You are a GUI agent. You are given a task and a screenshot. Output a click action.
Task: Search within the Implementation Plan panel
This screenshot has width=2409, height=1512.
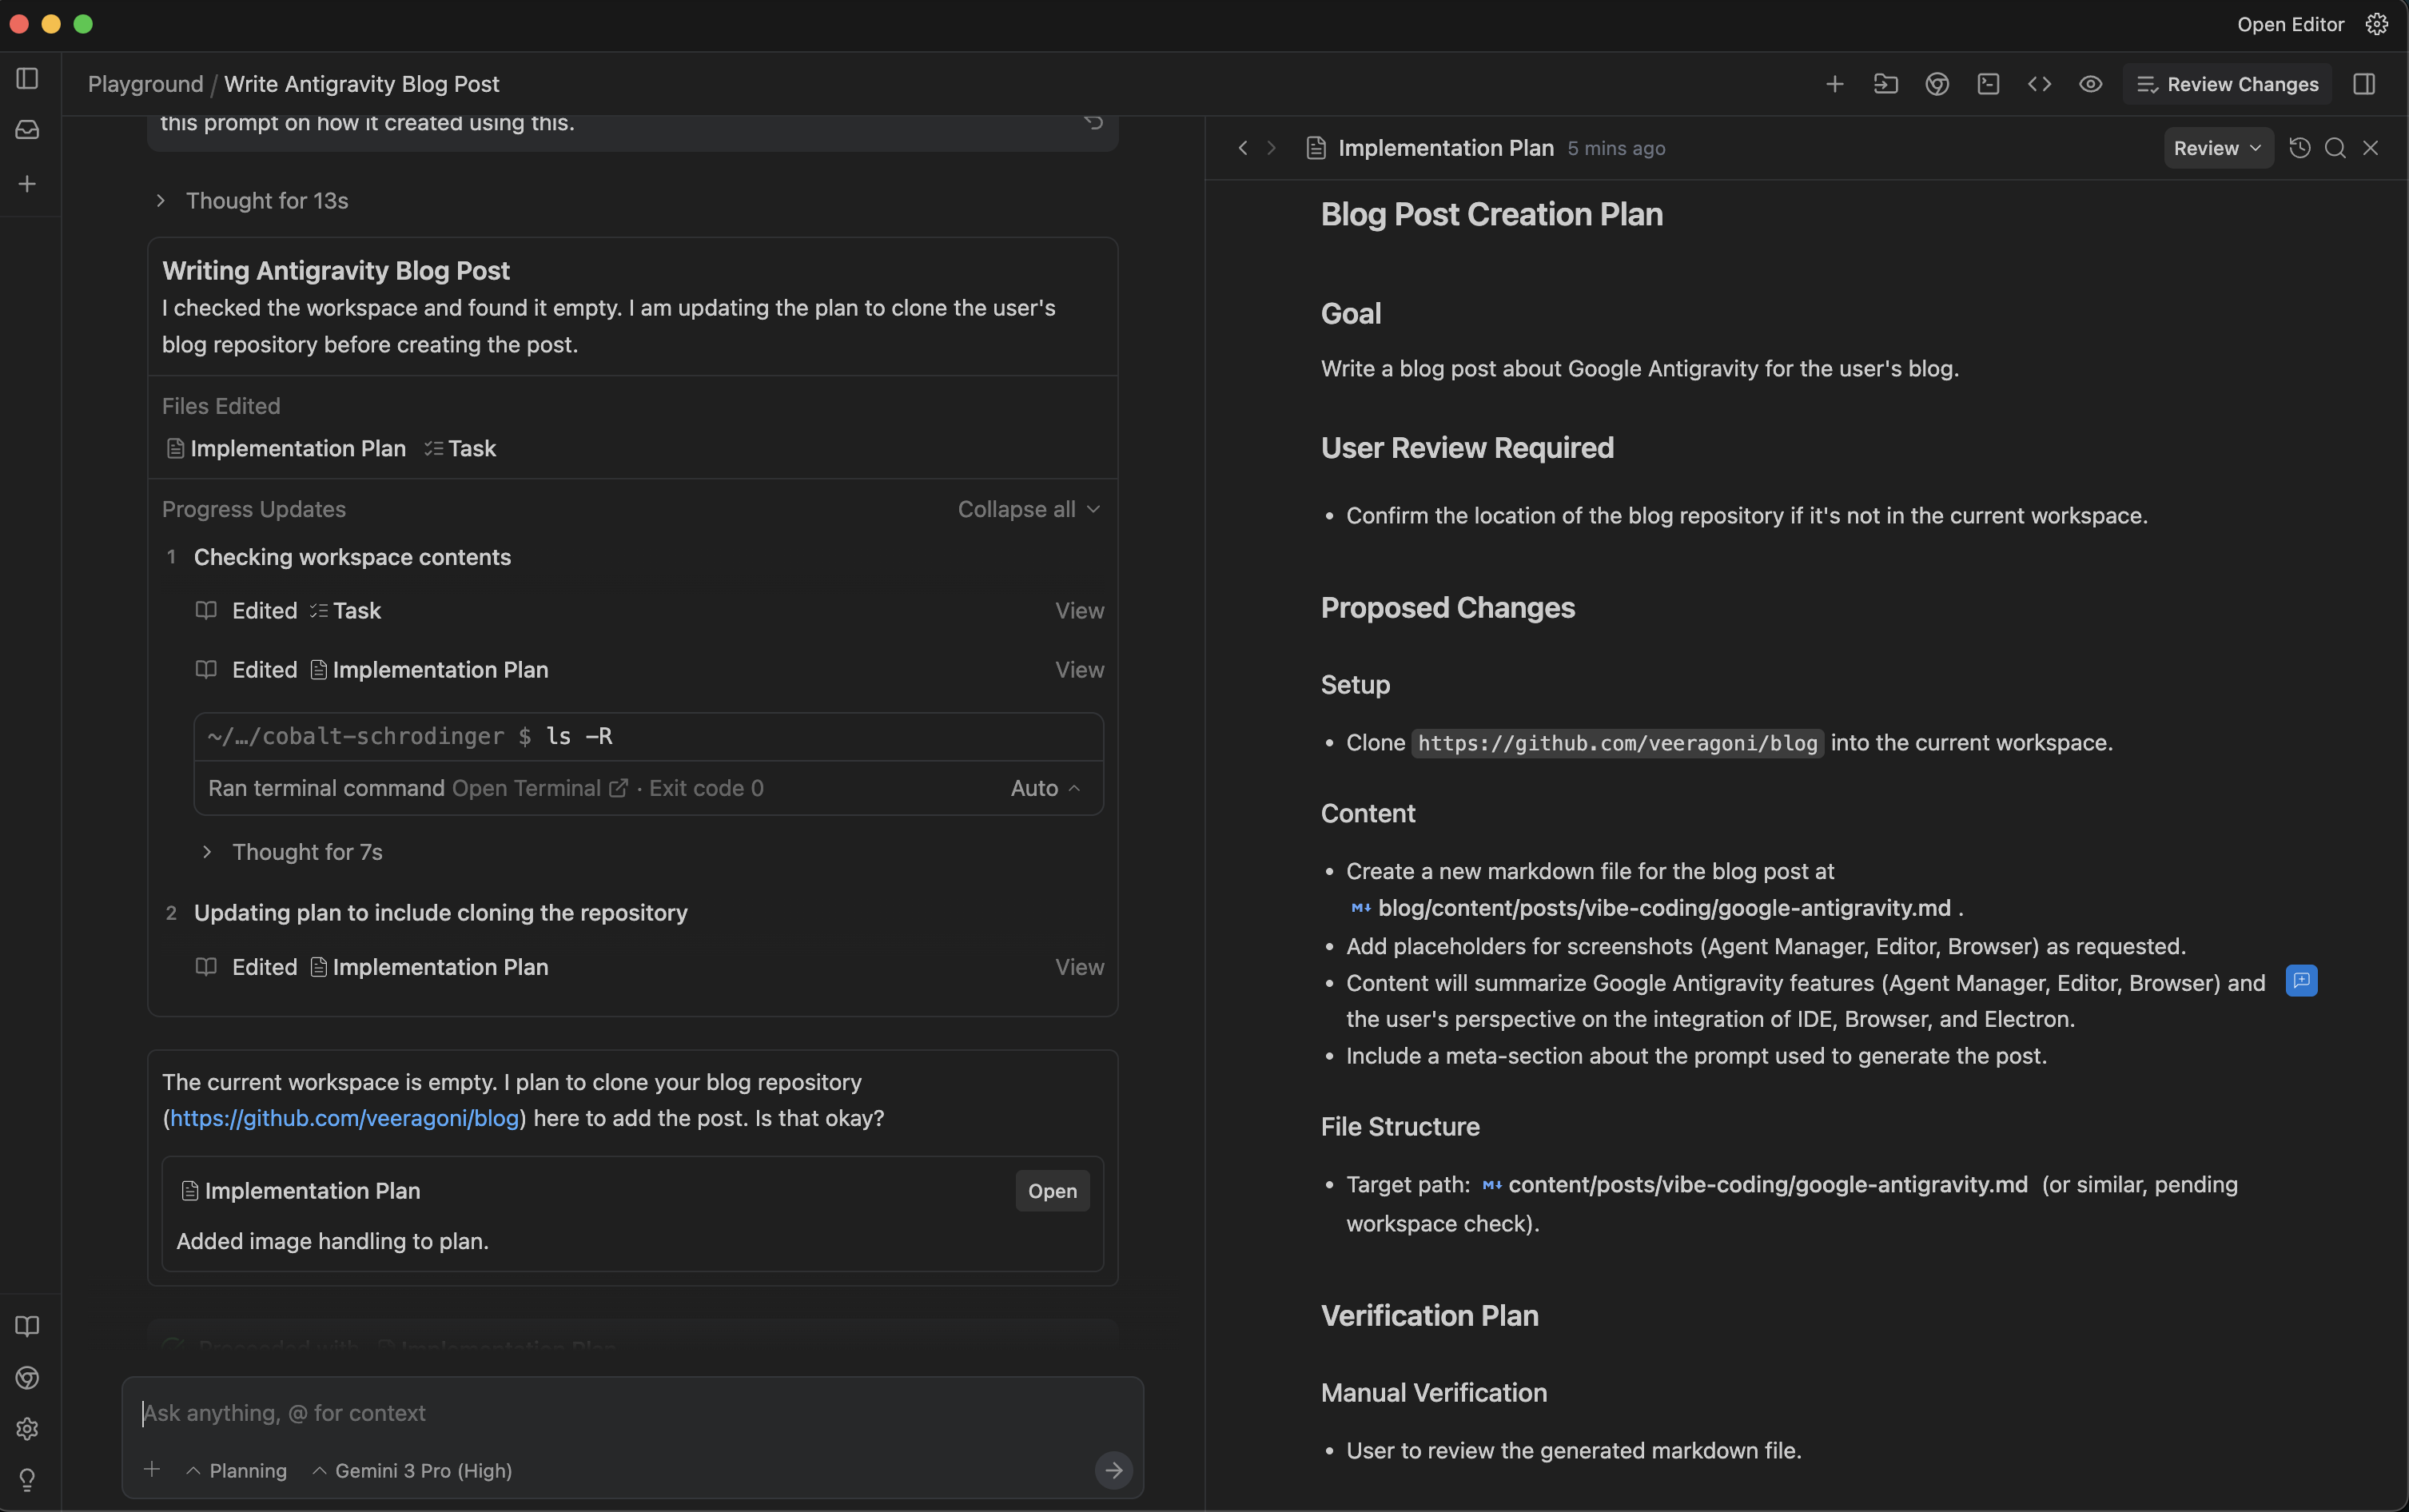tap(2335, 148)
